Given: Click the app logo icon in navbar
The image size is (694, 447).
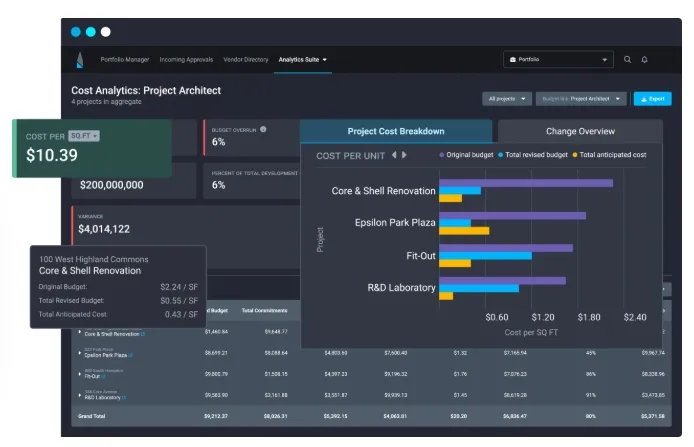Looking at the screenshot, I should coord(80,60).
